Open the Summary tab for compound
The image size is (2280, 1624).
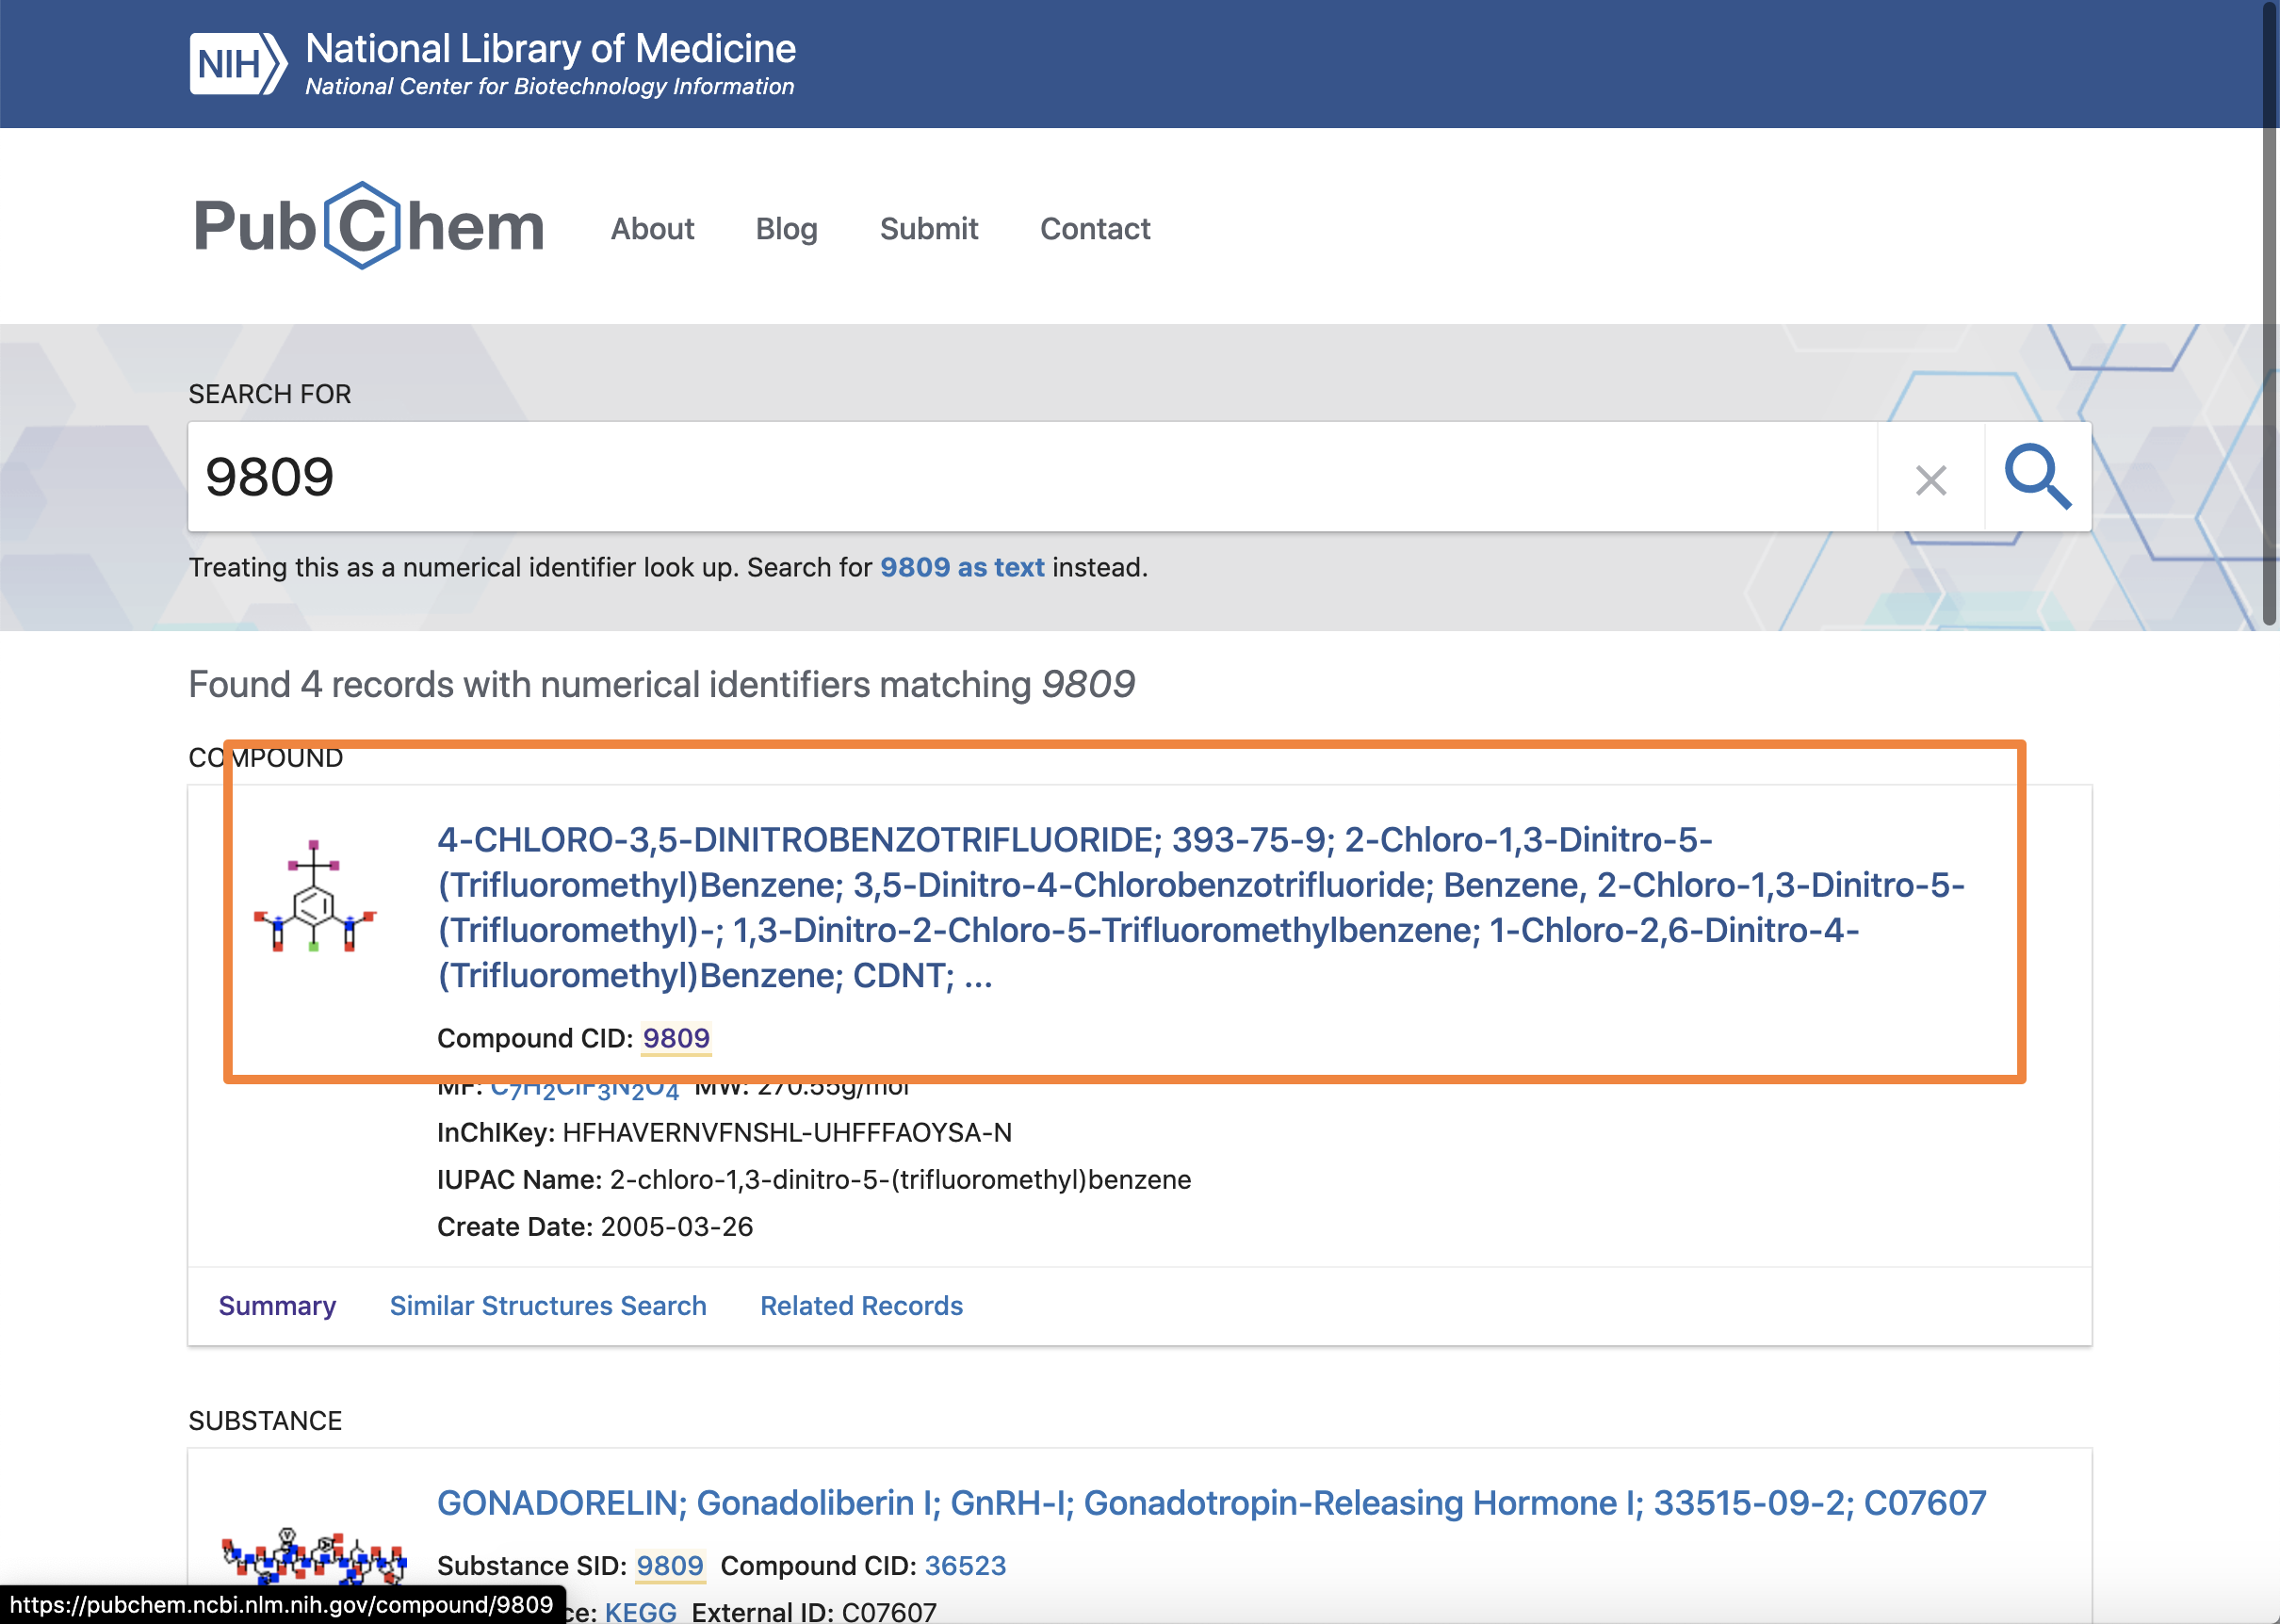tap(277, 1306)
